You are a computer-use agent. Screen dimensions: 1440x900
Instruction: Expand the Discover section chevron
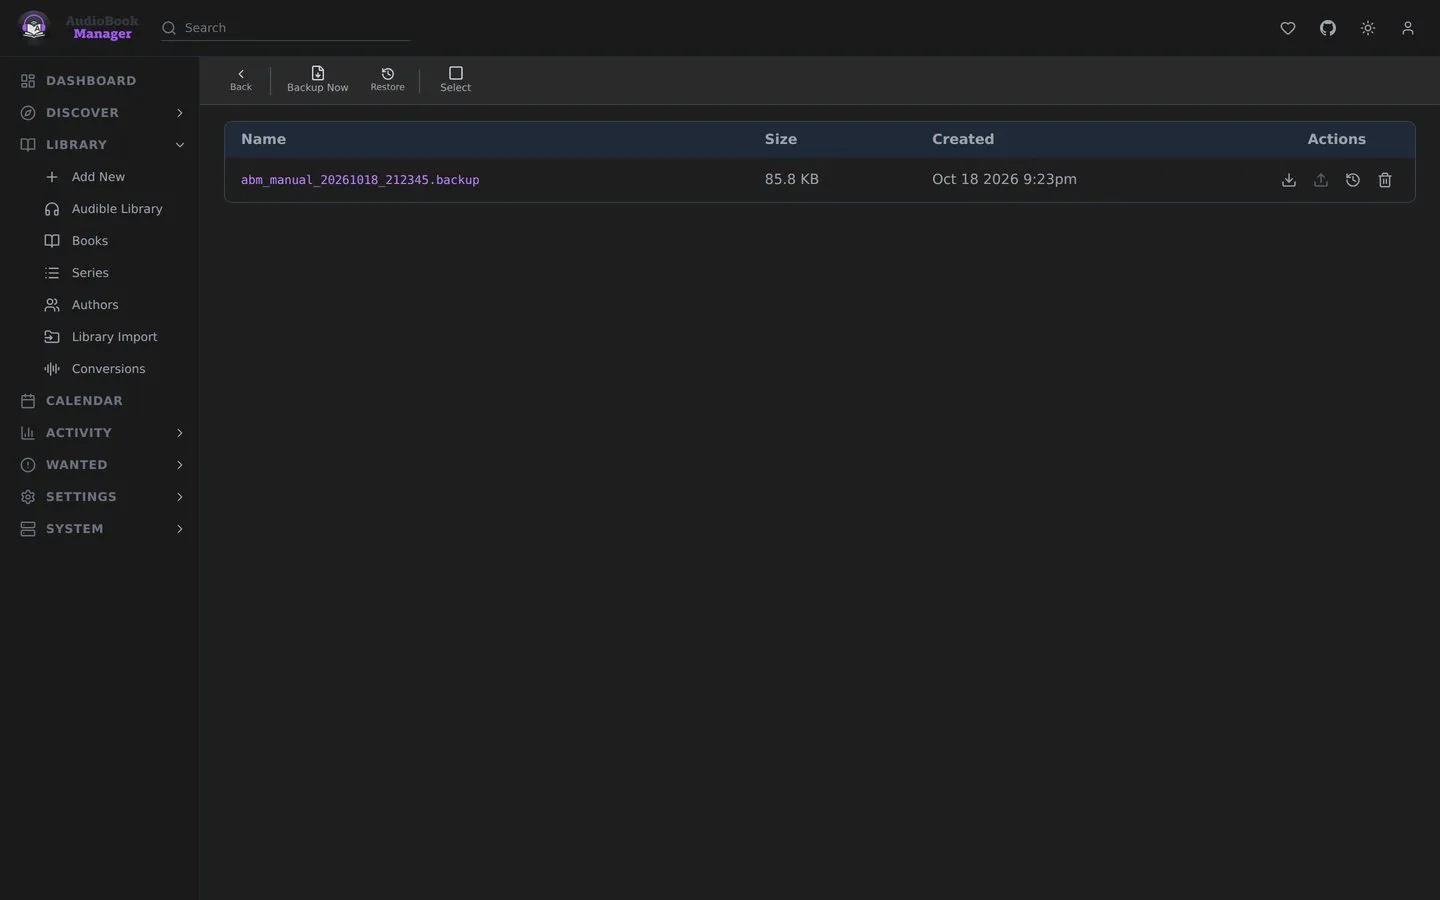pos(180,113)
